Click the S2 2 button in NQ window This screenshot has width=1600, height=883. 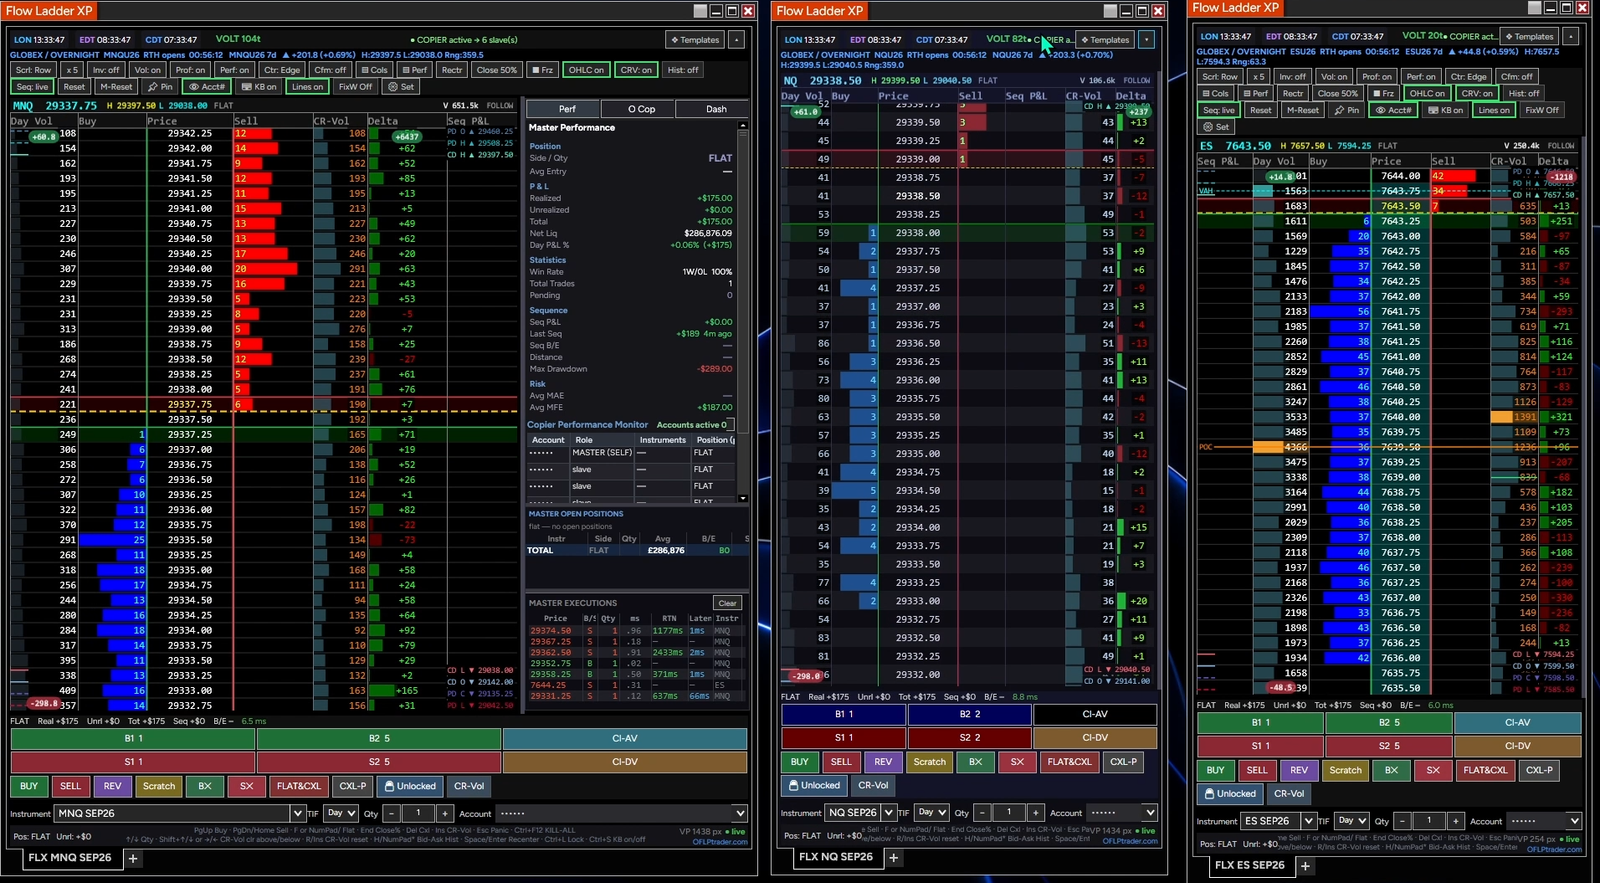point(969,738)
